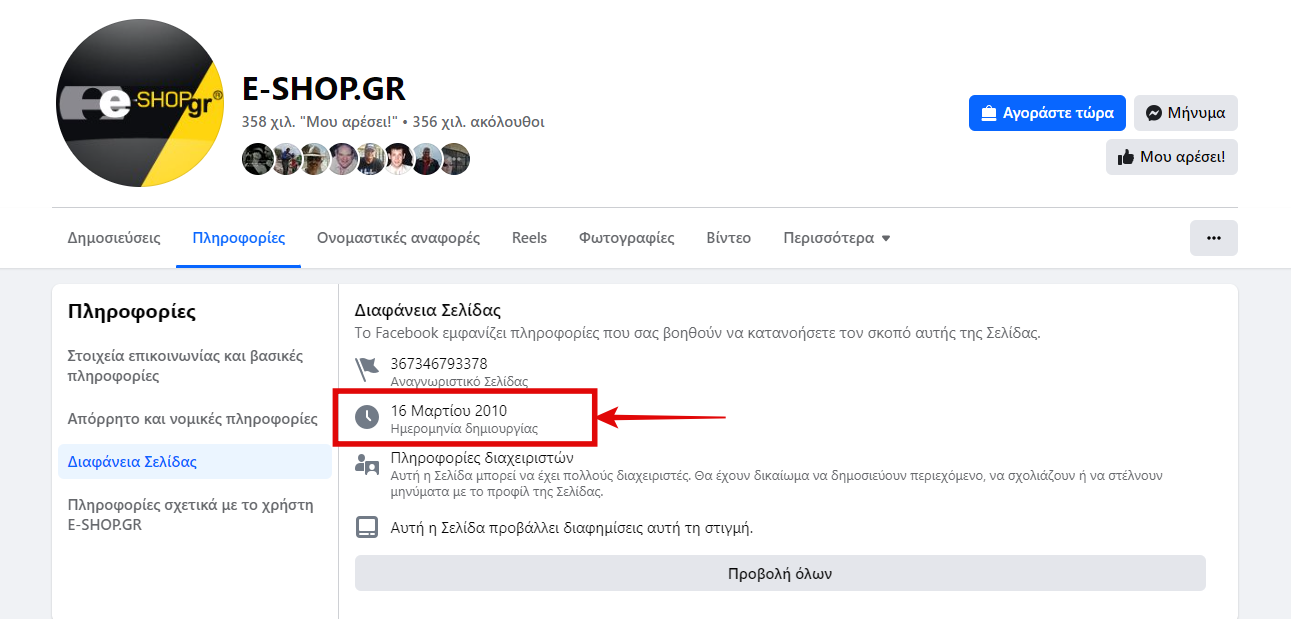The width and height of the screenshot is (1291, 619).
Task: Click the Διαφάνεια Σελίδας section heading
Action: click(428, 310)
